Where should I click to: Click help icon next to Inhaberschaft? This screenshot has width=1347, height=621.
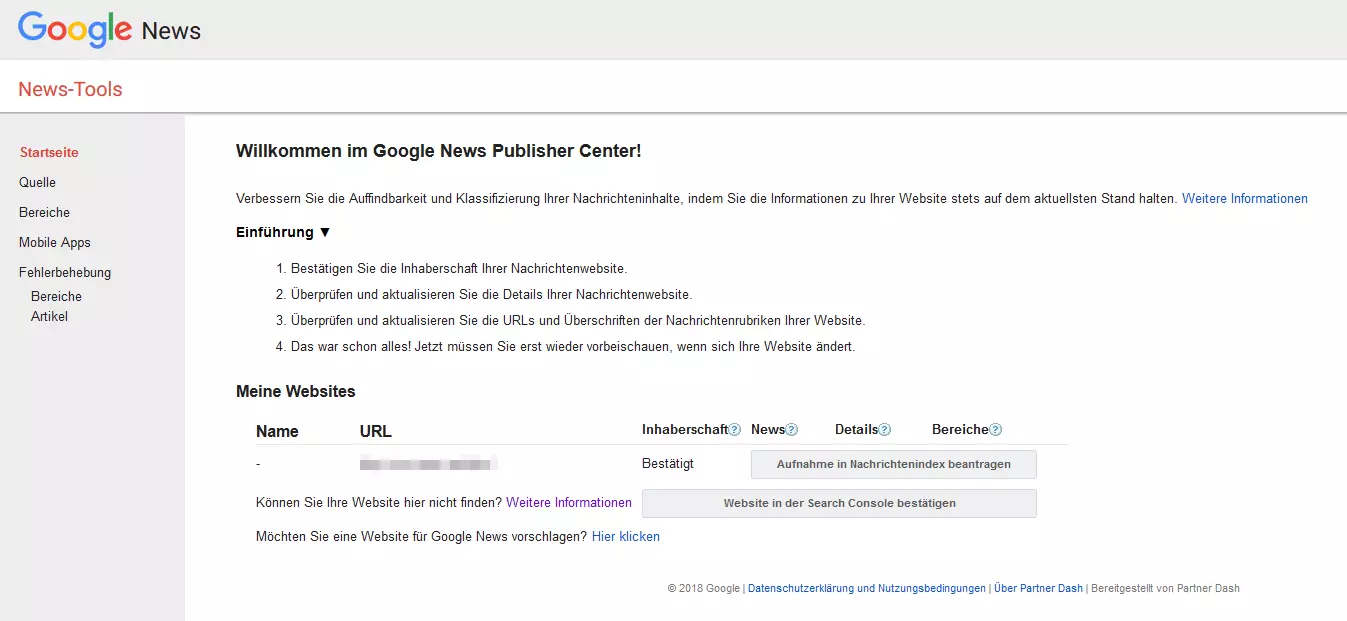pyautogui.click(x=735, y=430)
